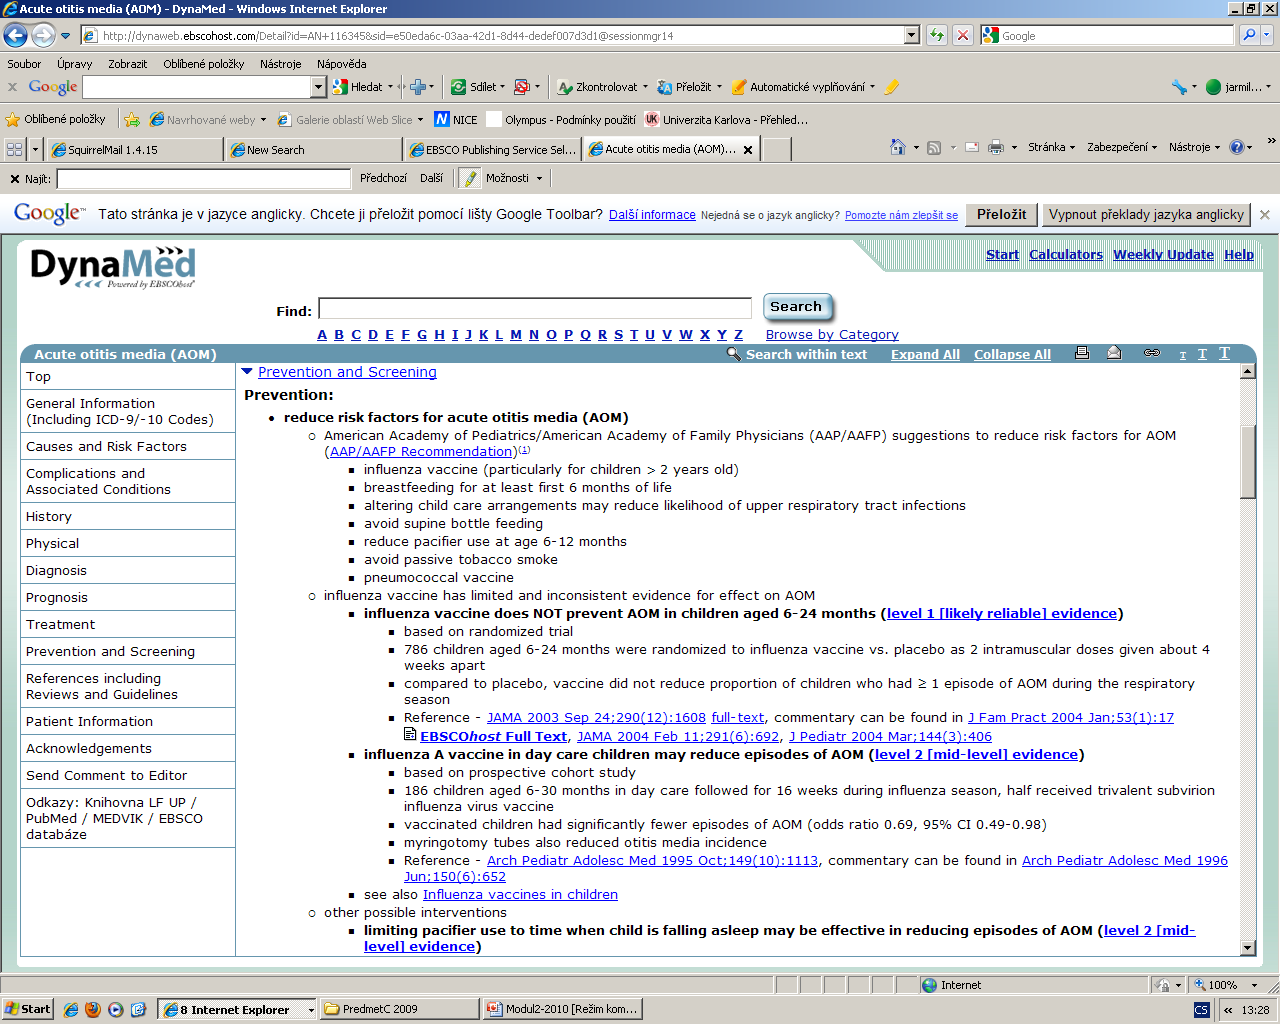Select the largest text size T icon
The height and width of the screenshot is (1024, 1280).
tap(1224, 353)
